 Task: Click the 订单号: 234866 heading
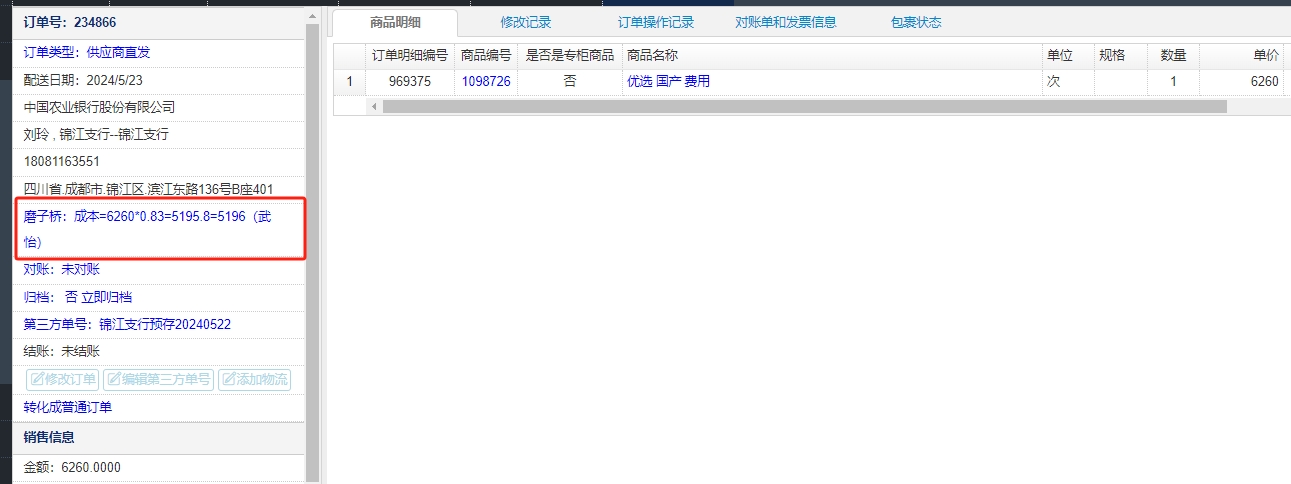point(70,22)
